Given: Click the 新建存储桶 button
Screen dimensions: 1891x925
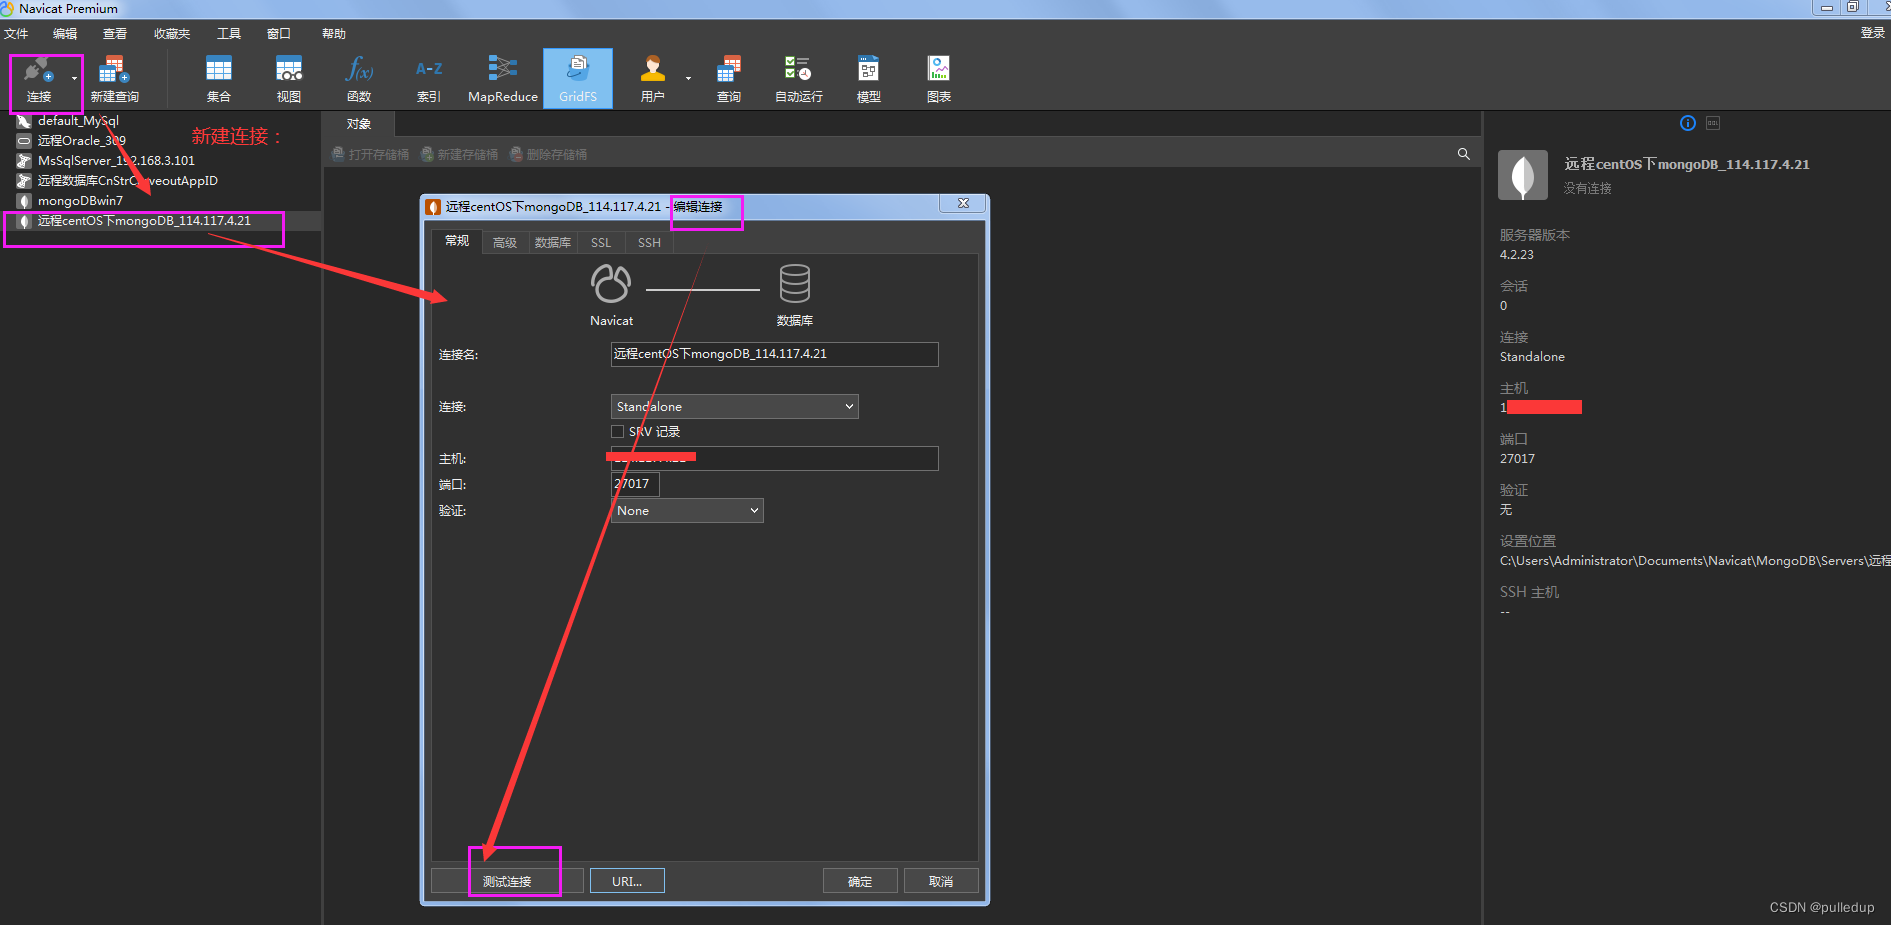Looking at the screenshot, I should pyautogui.click(x=459, y=154).
